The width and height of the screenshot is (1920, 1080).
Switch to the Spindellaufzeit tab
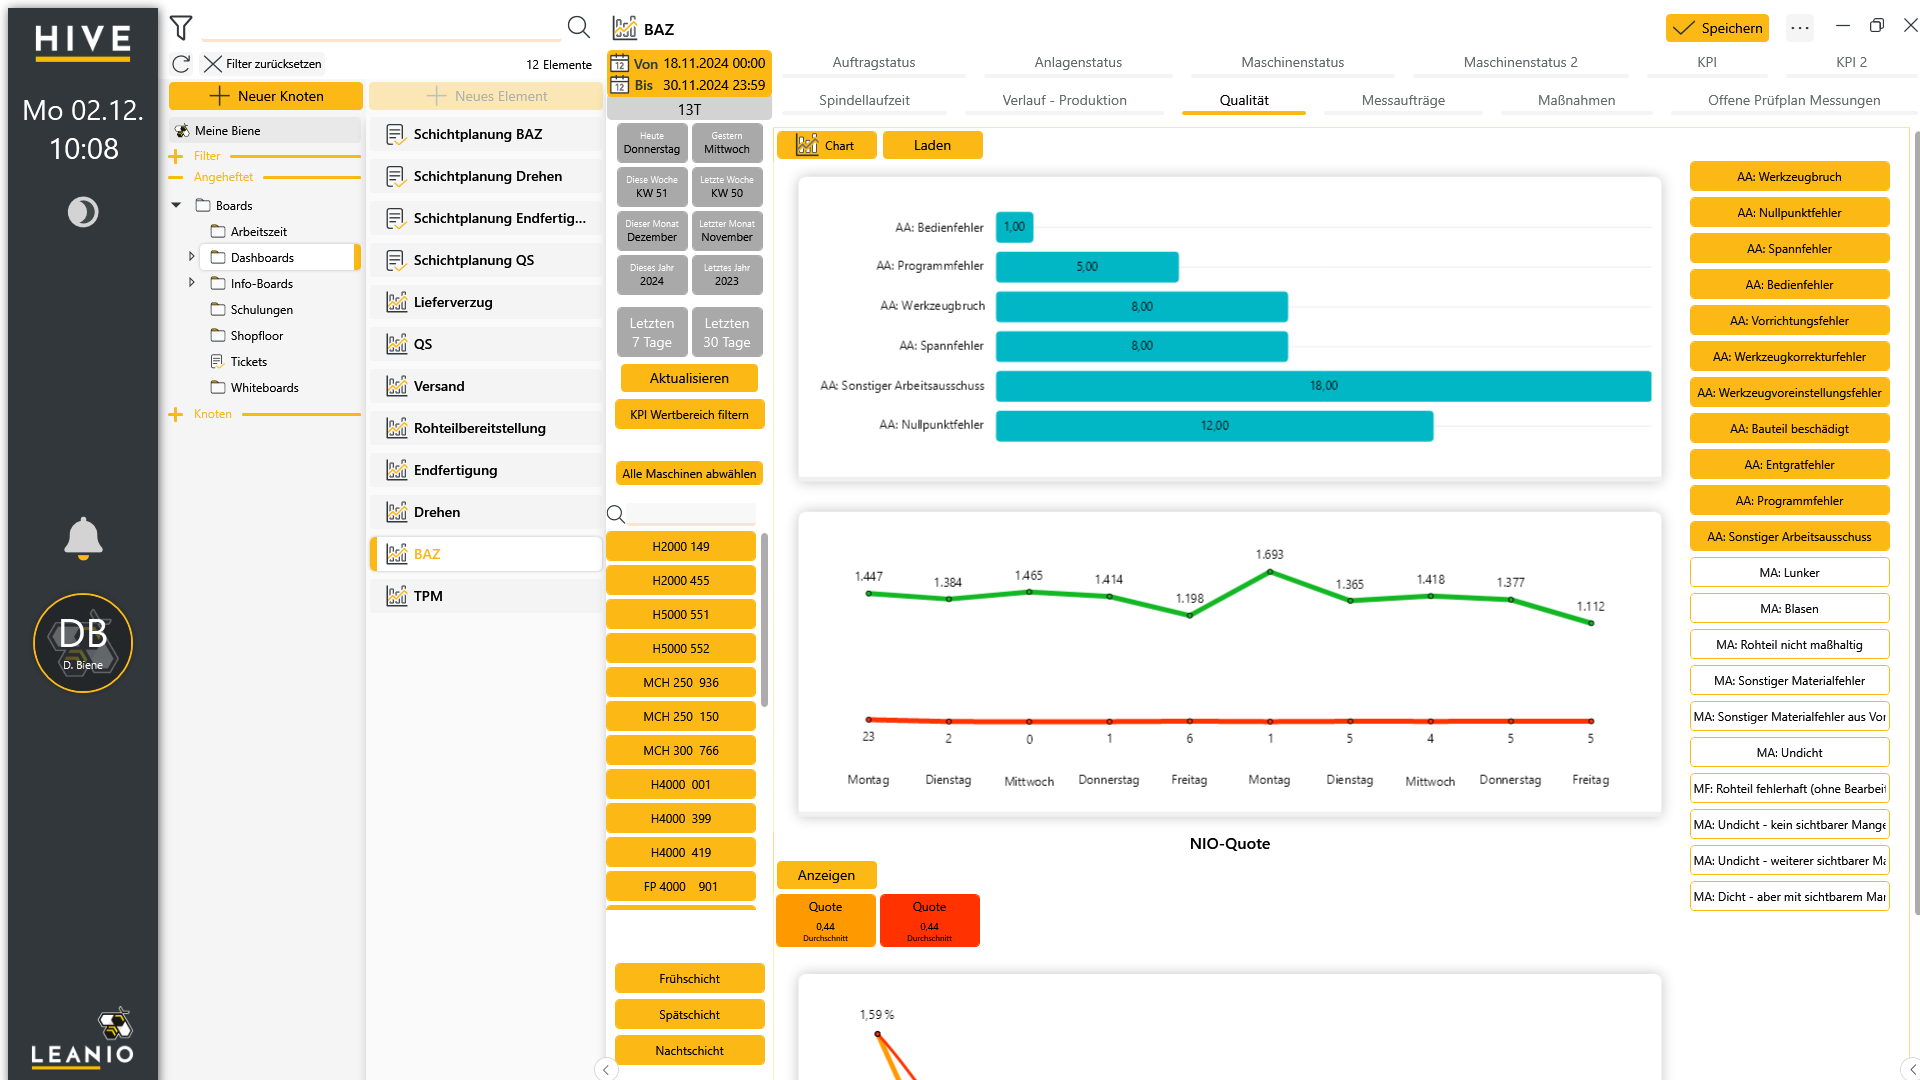click(x=864, y=100)
